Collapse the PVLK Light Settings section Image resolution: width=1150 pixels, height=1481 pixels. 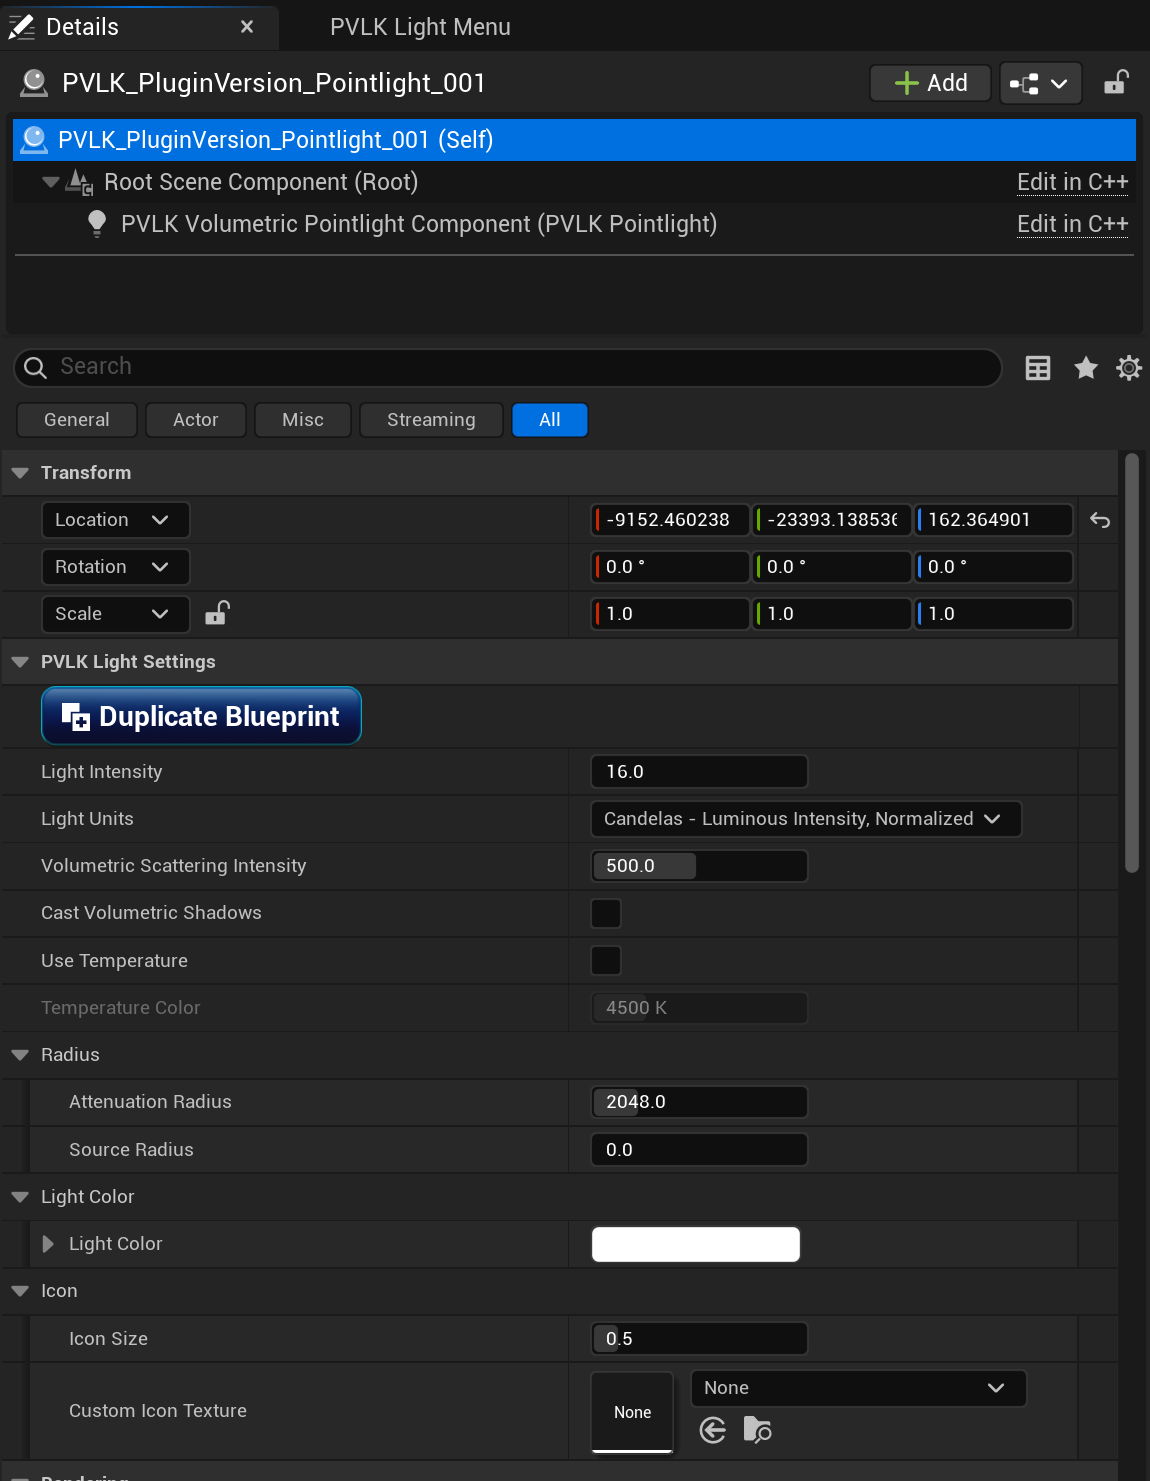click(x=20, y=662)
